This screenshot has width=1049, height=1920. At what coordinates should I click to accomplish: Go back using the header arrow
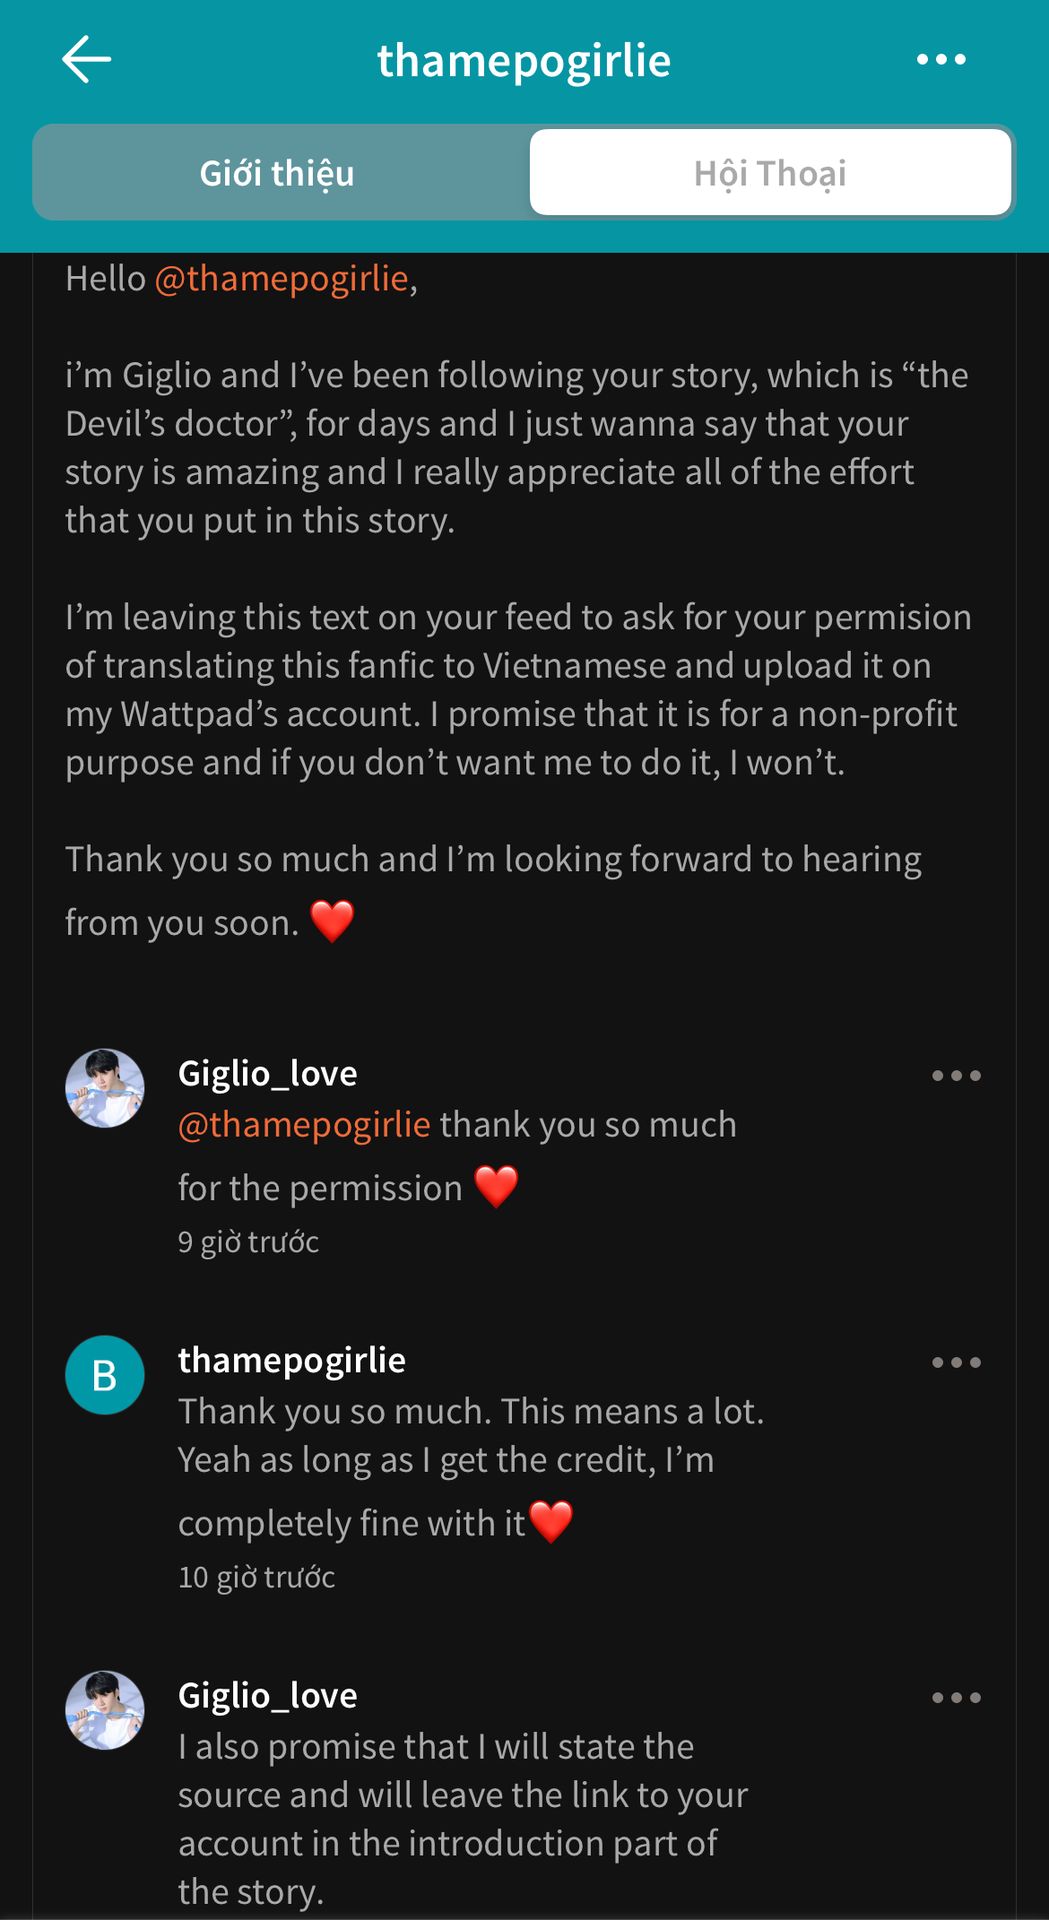click(87, 60)
